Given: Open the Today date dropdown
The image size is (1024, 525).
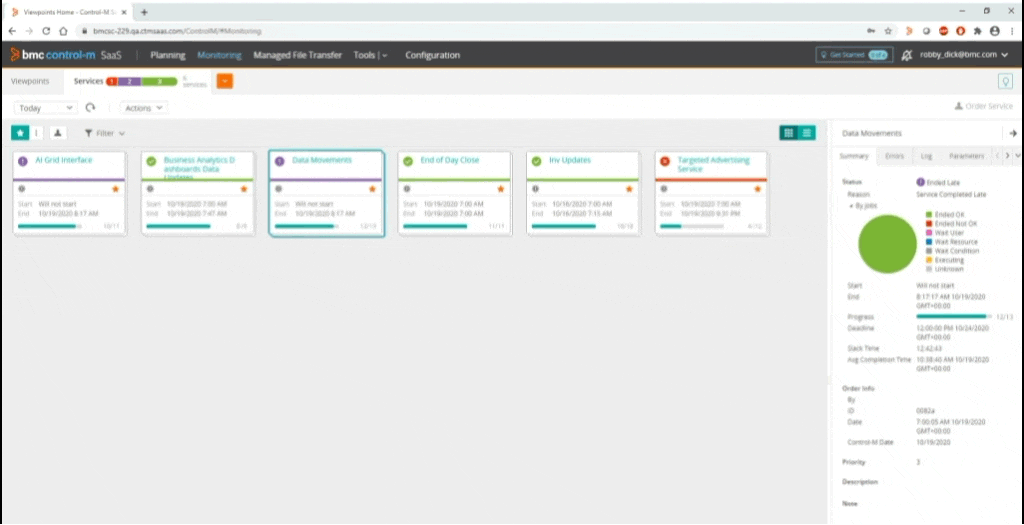Looking at the screenshot, I should pyautogui.click(x=45, y=107).
